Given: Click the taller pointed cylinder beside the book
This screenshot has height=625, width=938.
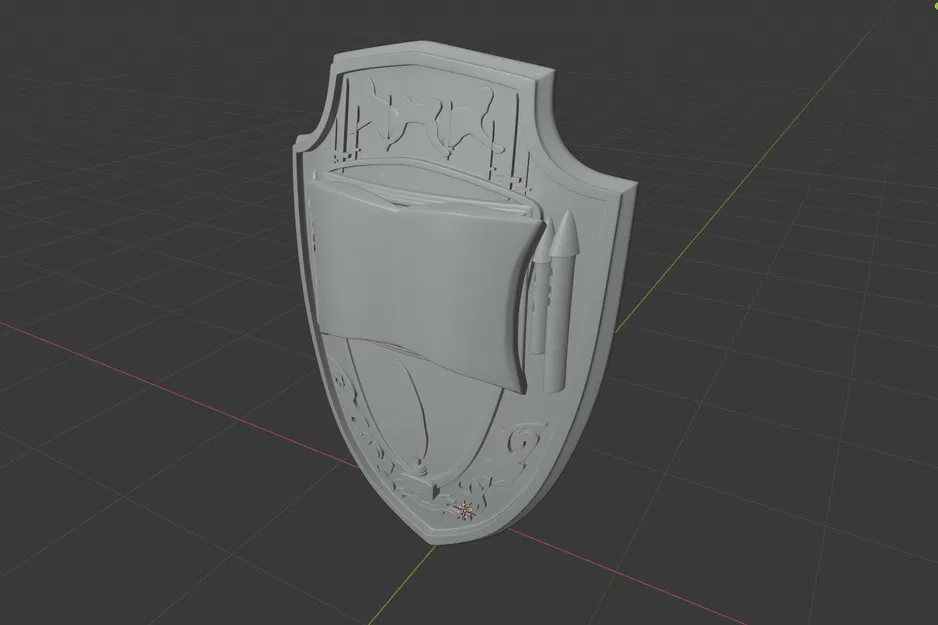Looking at the screenshot, I should pos(562,301).
